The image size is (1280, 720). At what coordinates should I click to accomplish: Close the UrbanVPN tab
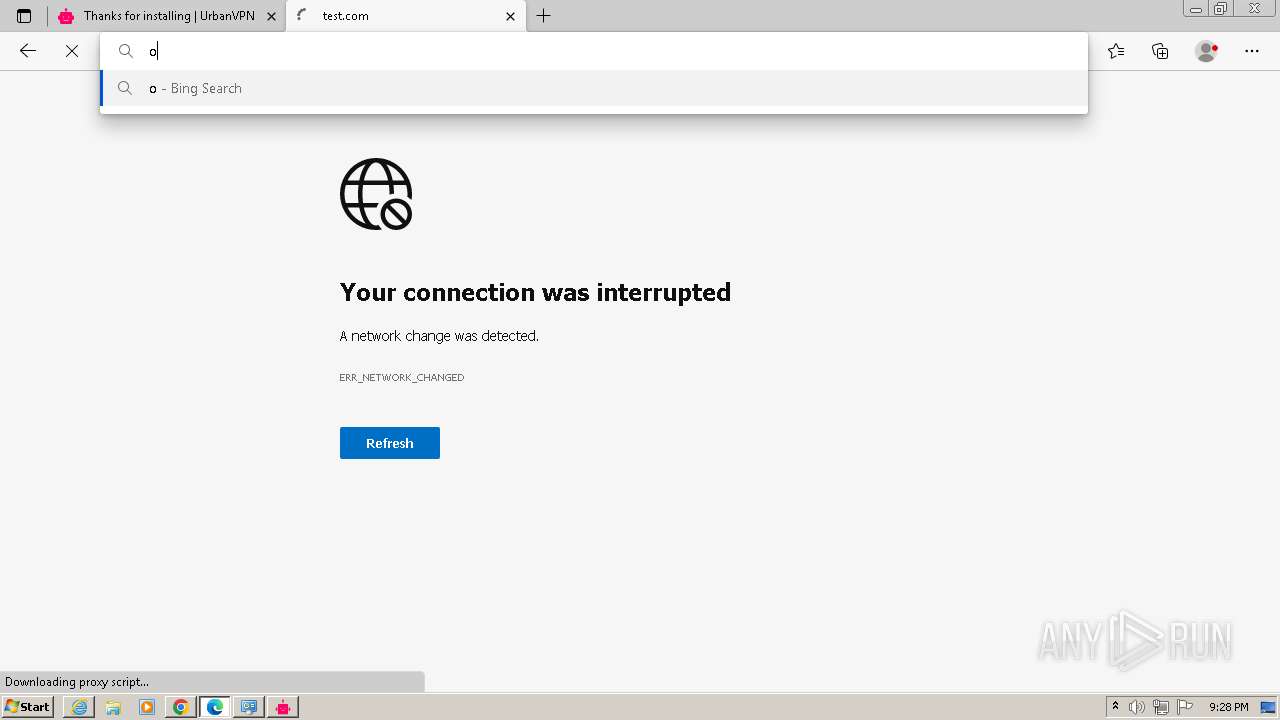271,16
